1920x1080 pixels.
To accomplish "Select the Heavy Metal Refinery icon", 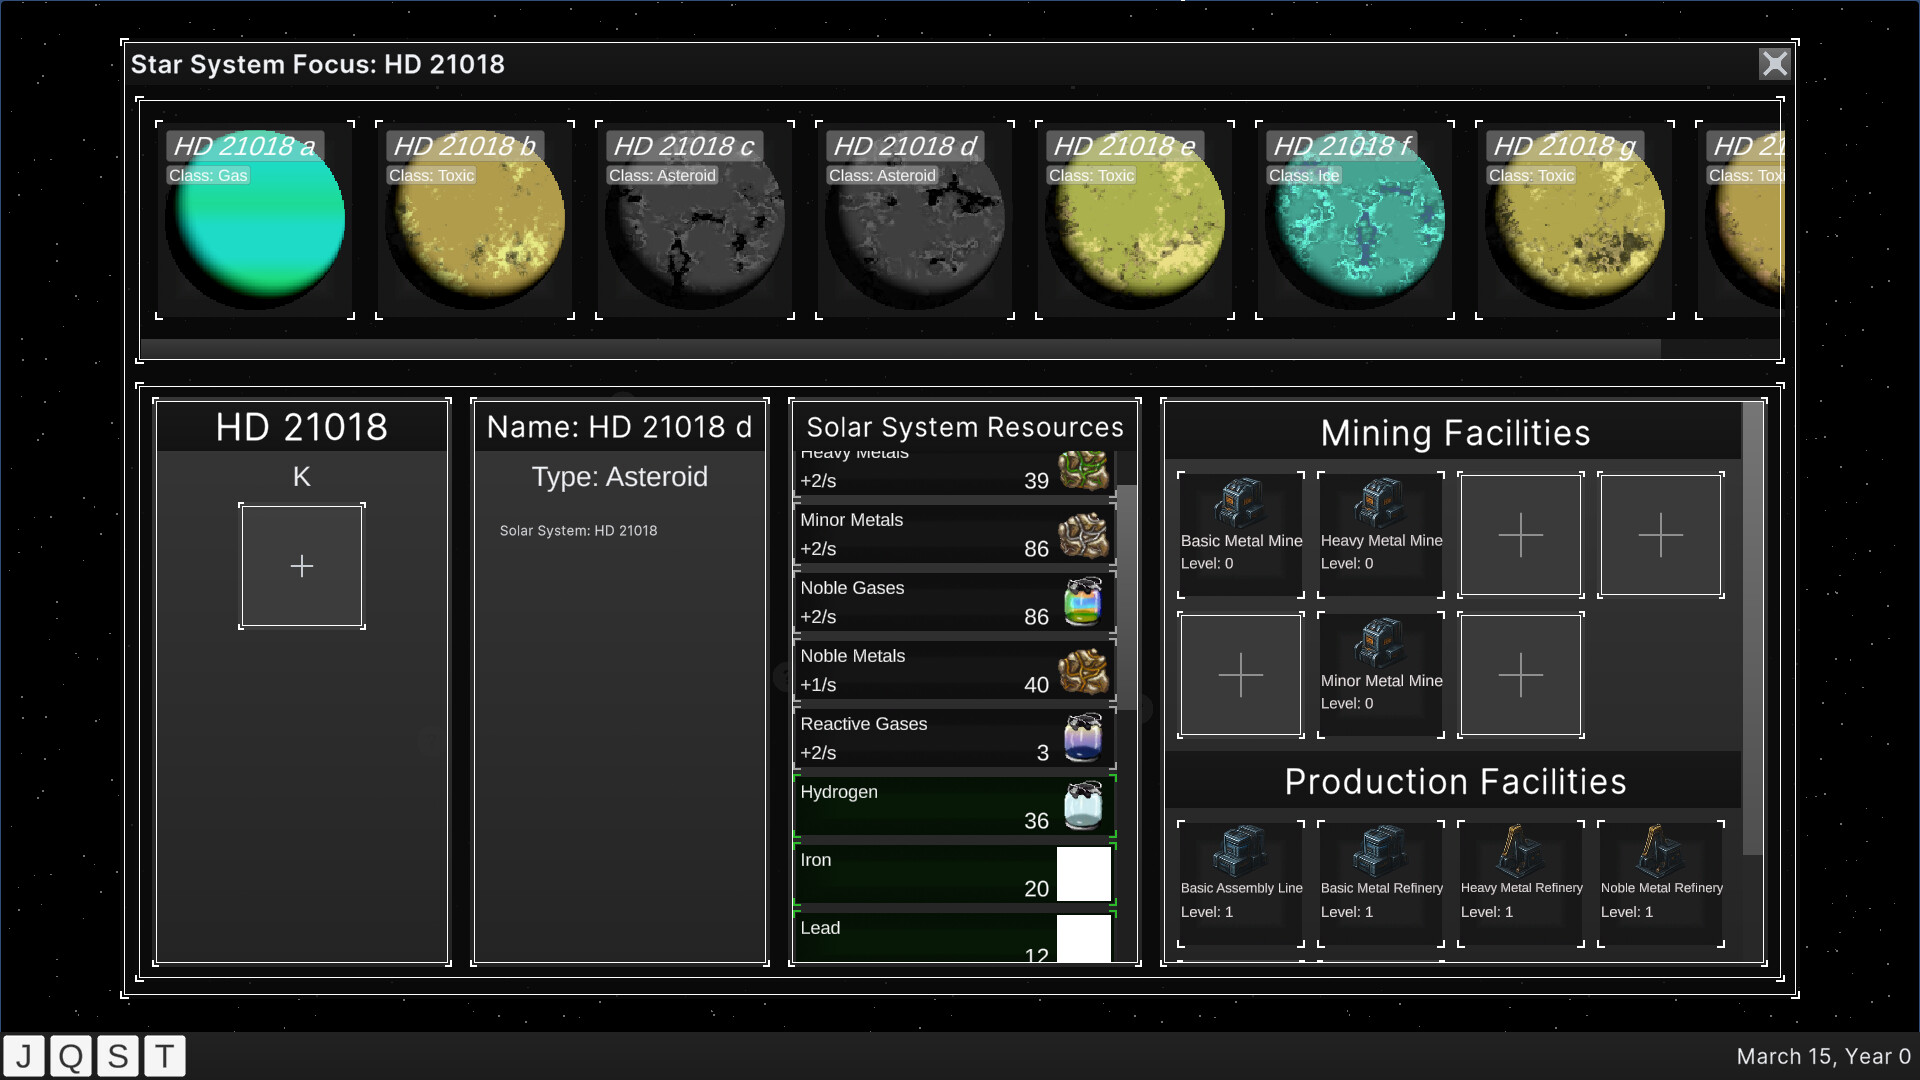I will click(1521, 850).
